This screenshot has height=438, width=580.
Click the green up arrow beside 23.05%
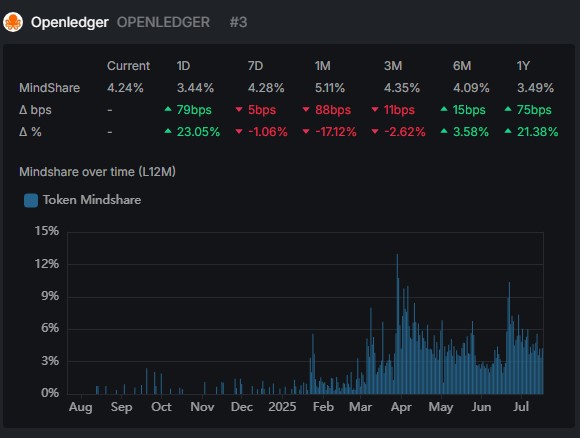click(168, 131)
